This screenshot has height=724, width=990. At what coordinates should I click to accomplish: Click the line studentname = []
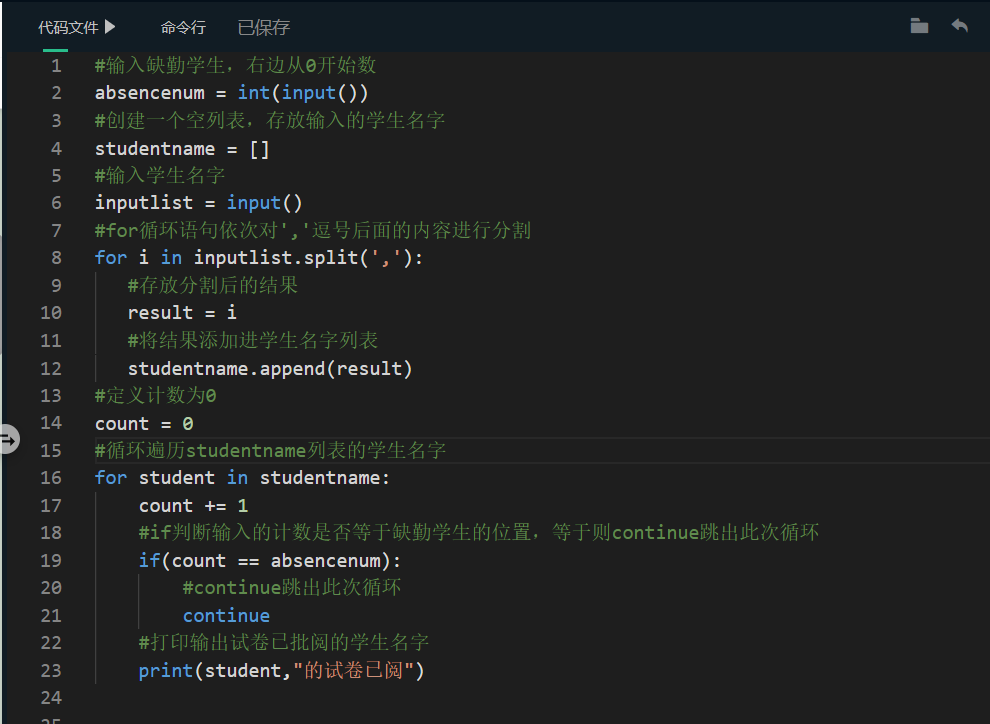[182, 149]
